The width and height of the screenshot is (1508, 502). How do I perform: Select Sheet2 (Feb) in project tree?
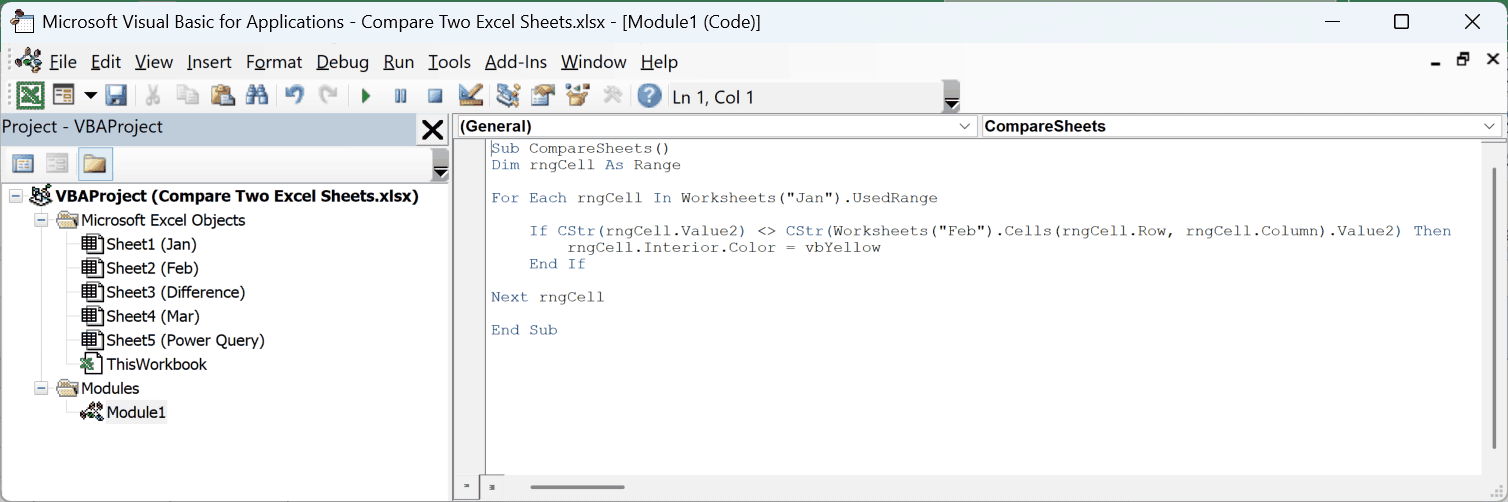click(152, 268)
